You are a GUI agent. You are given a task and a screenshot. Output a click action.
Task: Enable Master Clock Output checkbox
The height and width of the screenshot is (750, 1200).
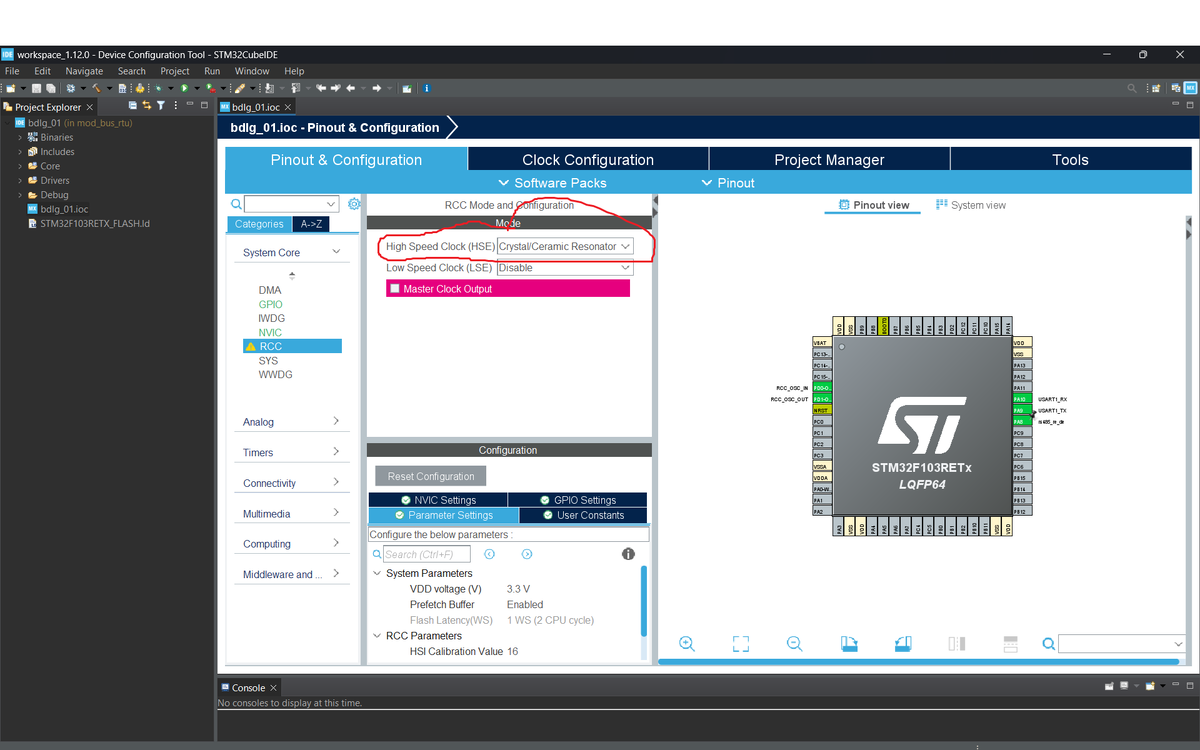pos(395,289)
